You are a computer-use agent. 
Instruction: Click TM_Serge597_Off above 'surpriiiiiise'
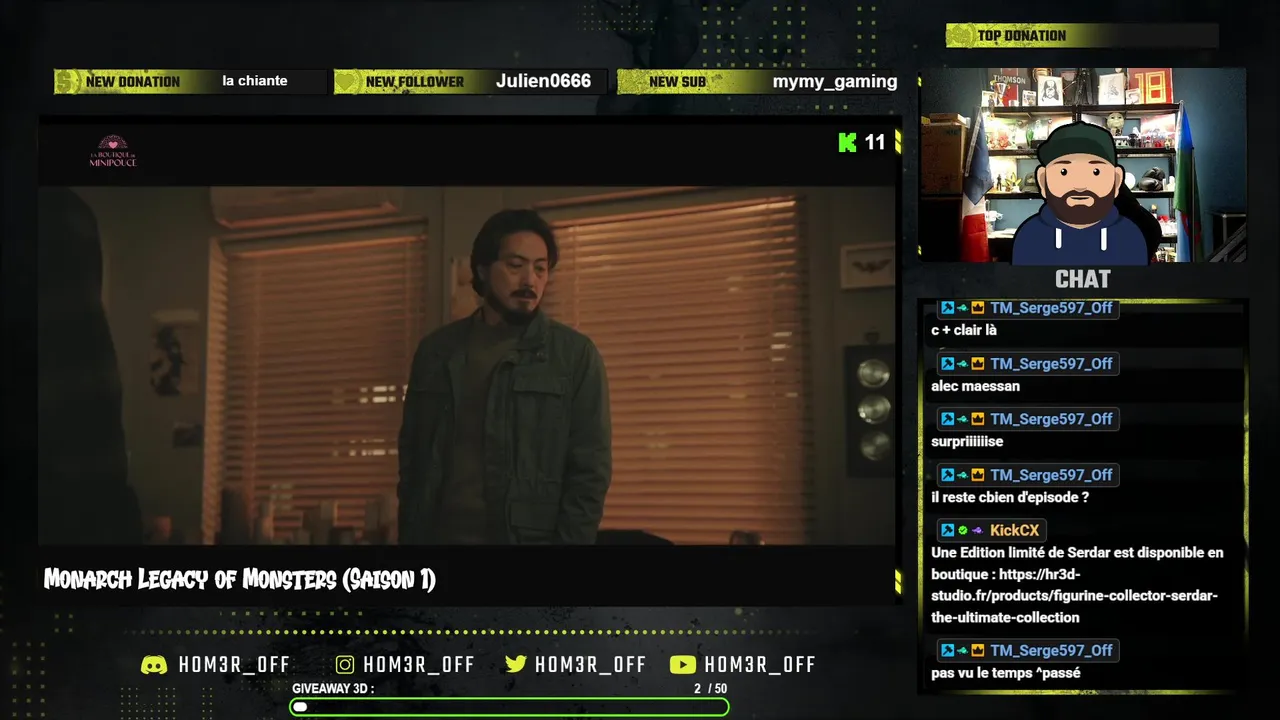[1051, 419]
